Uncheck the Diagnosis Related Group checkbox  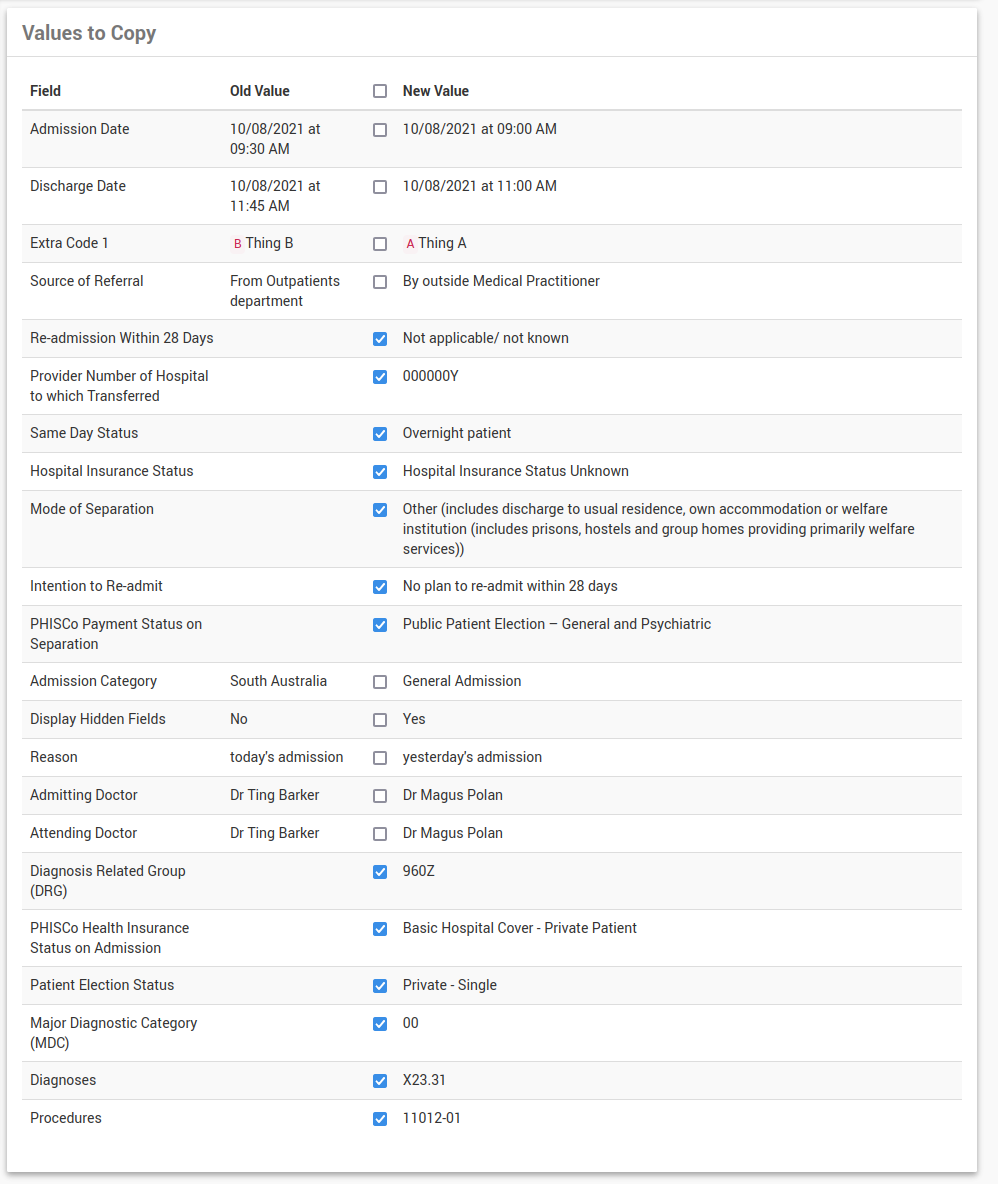pyautogui.click(x=380, y=872)
